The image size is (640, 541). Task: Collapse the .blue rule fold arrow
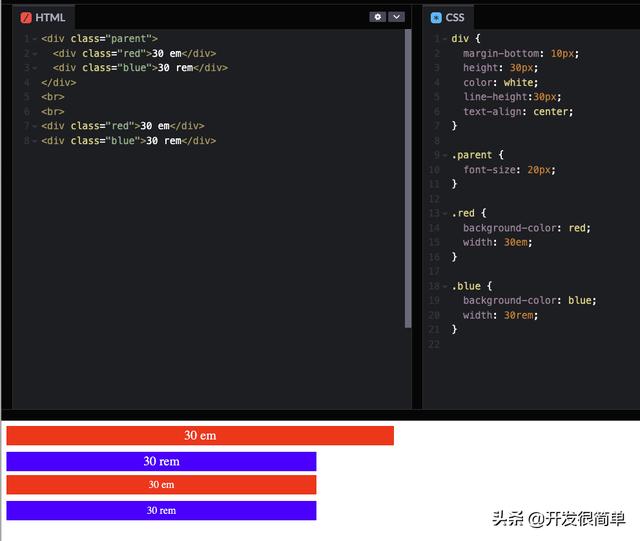point(445,286)
